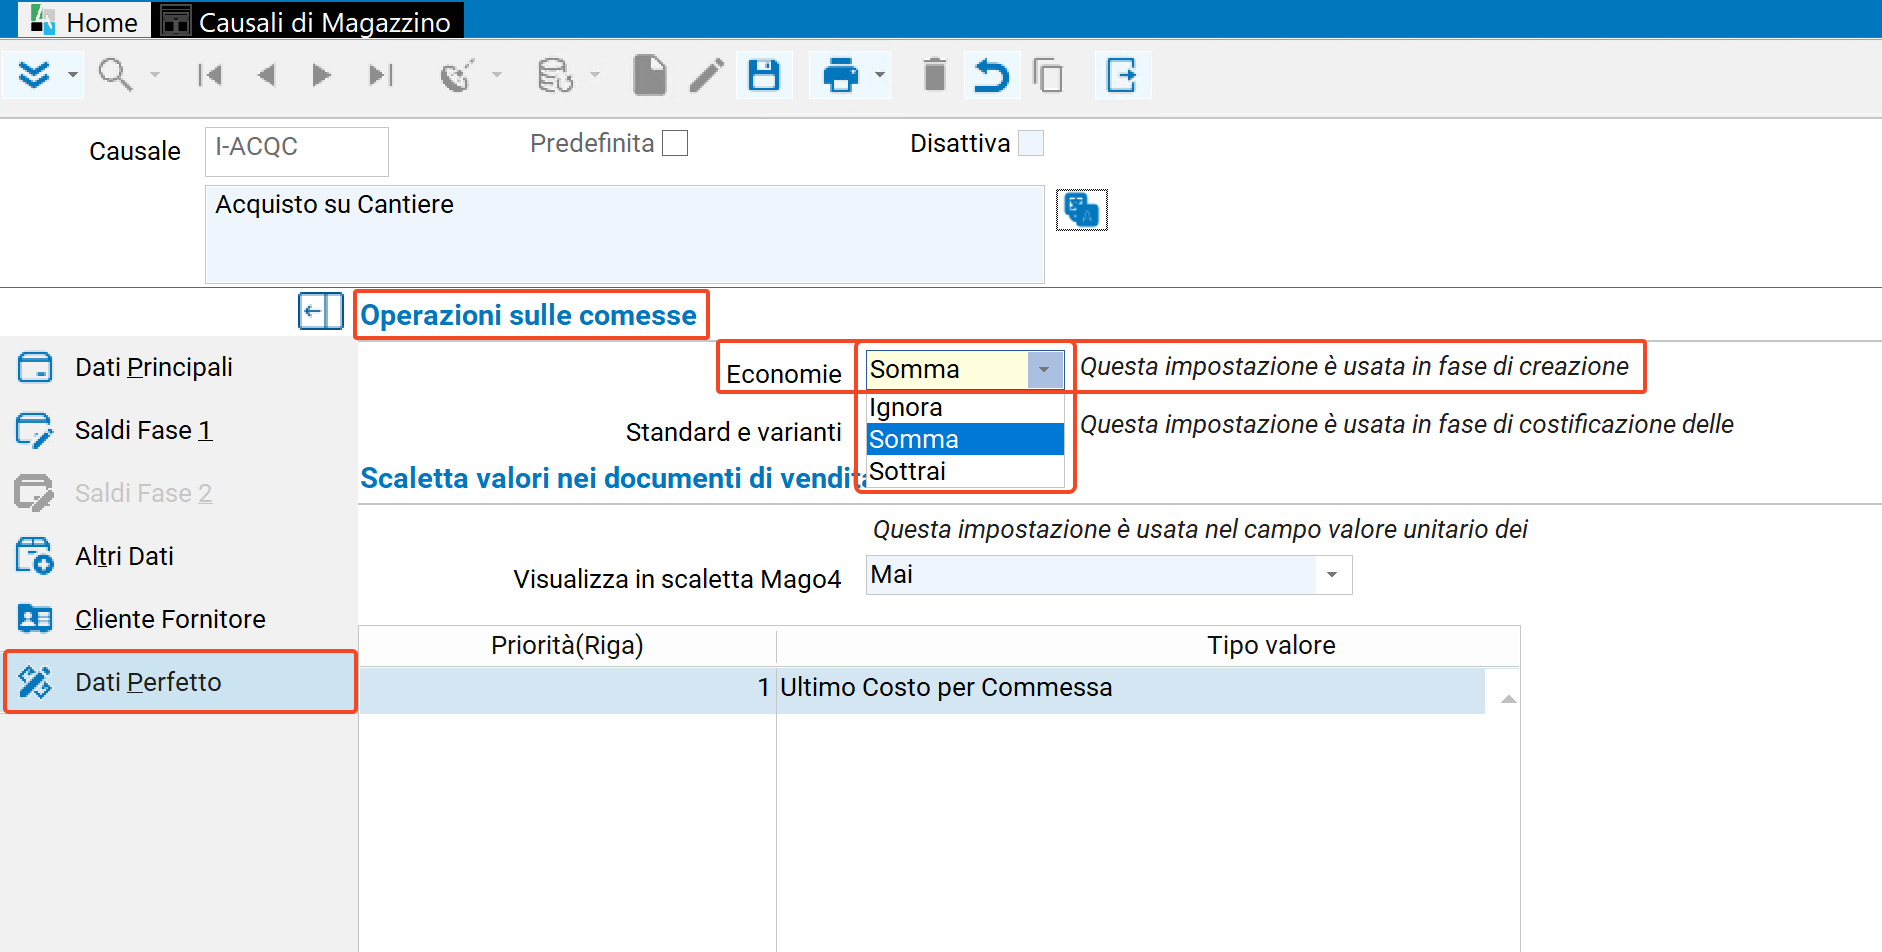Toggle the Disattiva checkbox
Image resolution: width=1882 pixels, height=952 pixels.
point(1031,144)
